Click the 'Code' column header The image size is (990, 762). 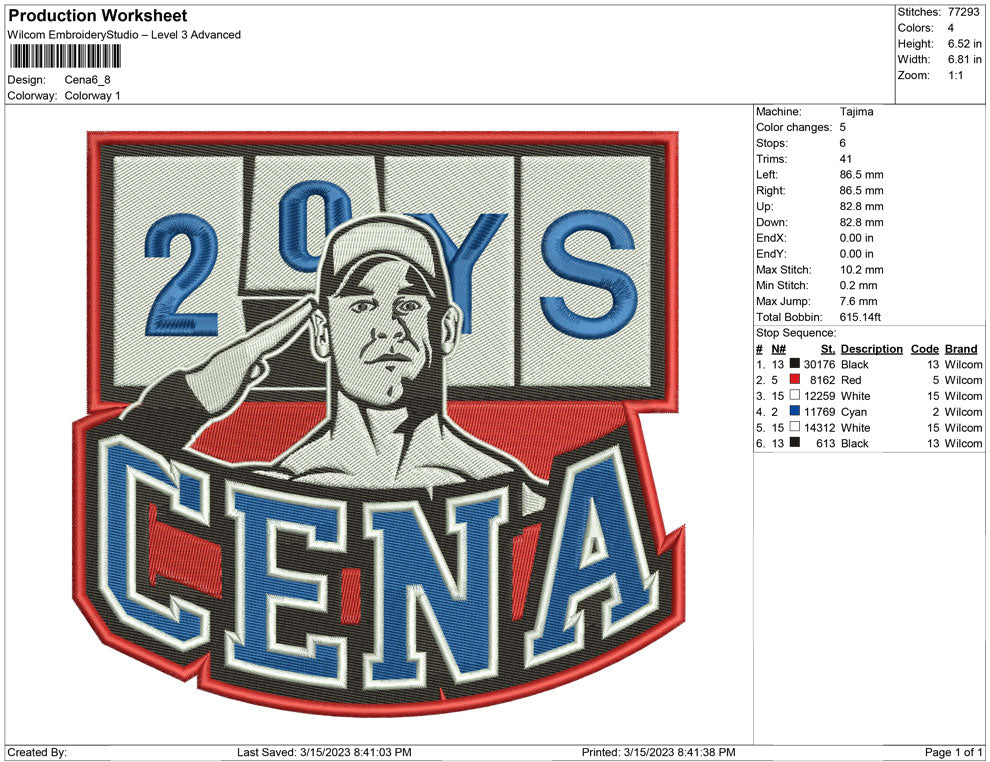[924, 348]
